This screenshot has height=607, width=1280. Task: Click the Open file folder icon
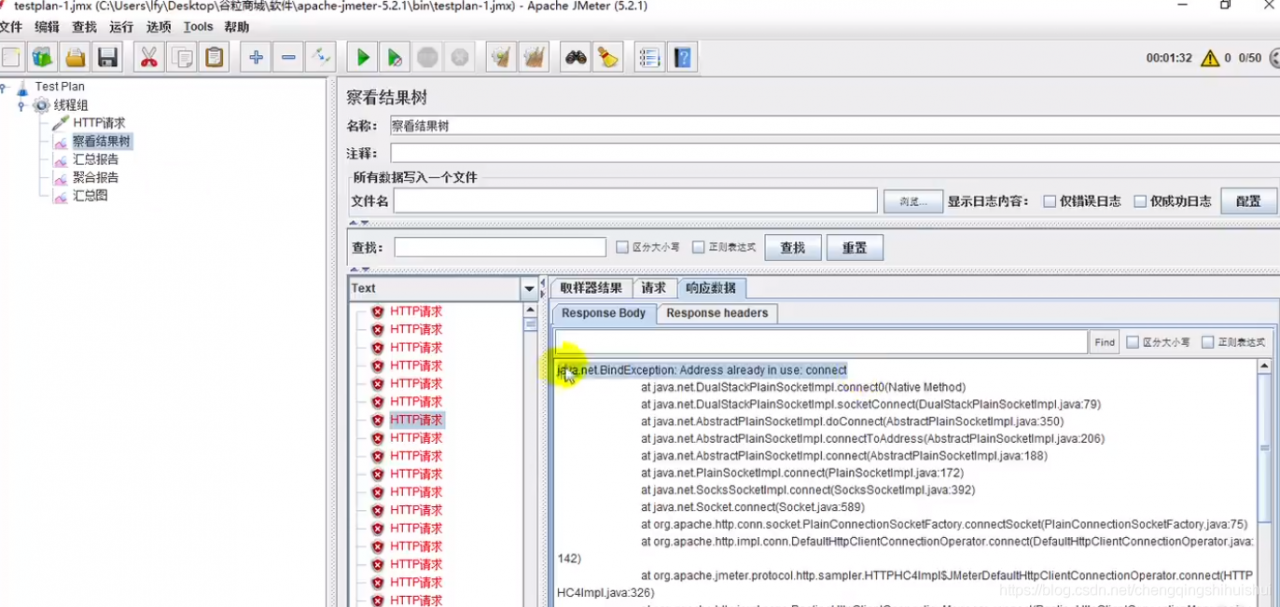[x=75, y=58]
